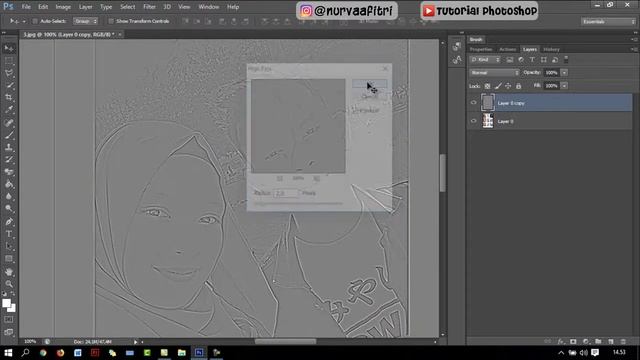The width and height of the screenshot is (640, 360).
Task: Click the Layer 0 thumbnail
Action: point(488,121)
